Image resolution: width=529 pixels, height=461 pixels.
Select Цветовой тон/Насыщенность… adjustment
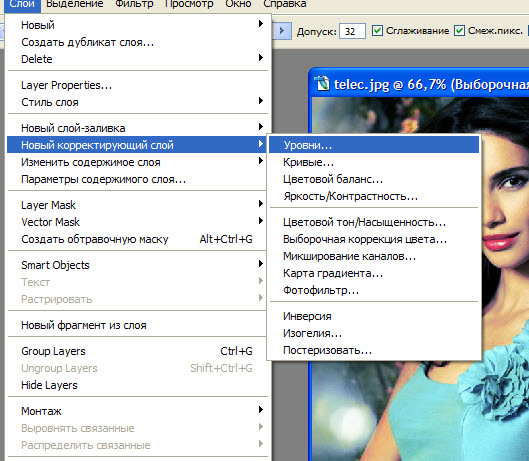point(374,222)
